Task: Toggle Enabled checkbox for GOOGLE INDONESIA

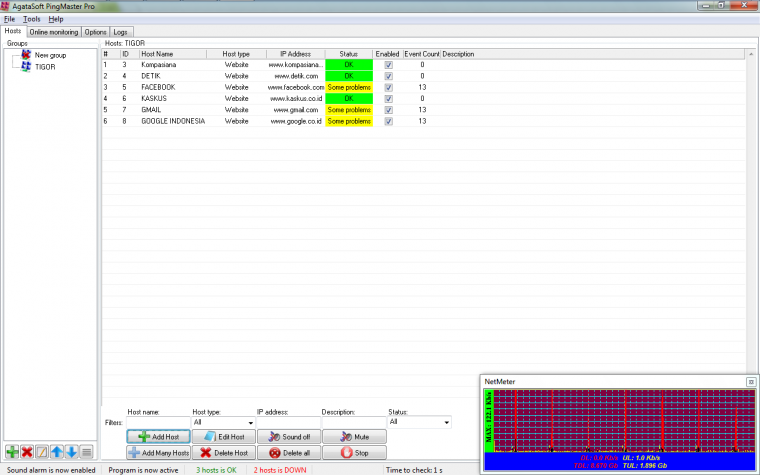Action: click(x=388, y=121)
